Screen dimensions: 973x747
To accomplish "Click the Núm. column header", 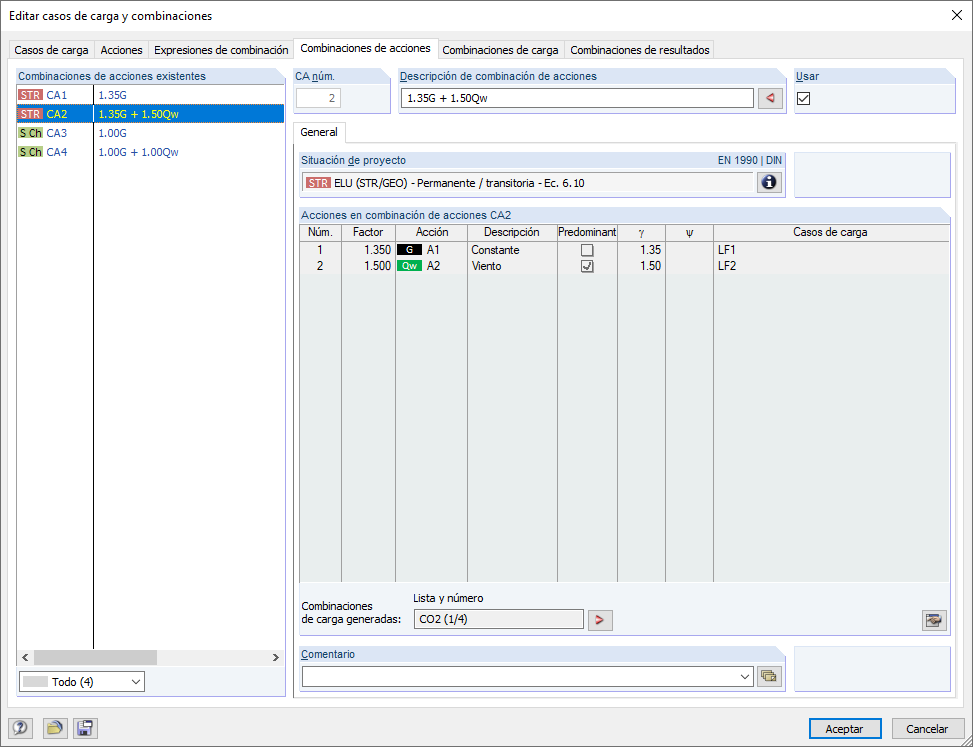I will pos(320,233).
